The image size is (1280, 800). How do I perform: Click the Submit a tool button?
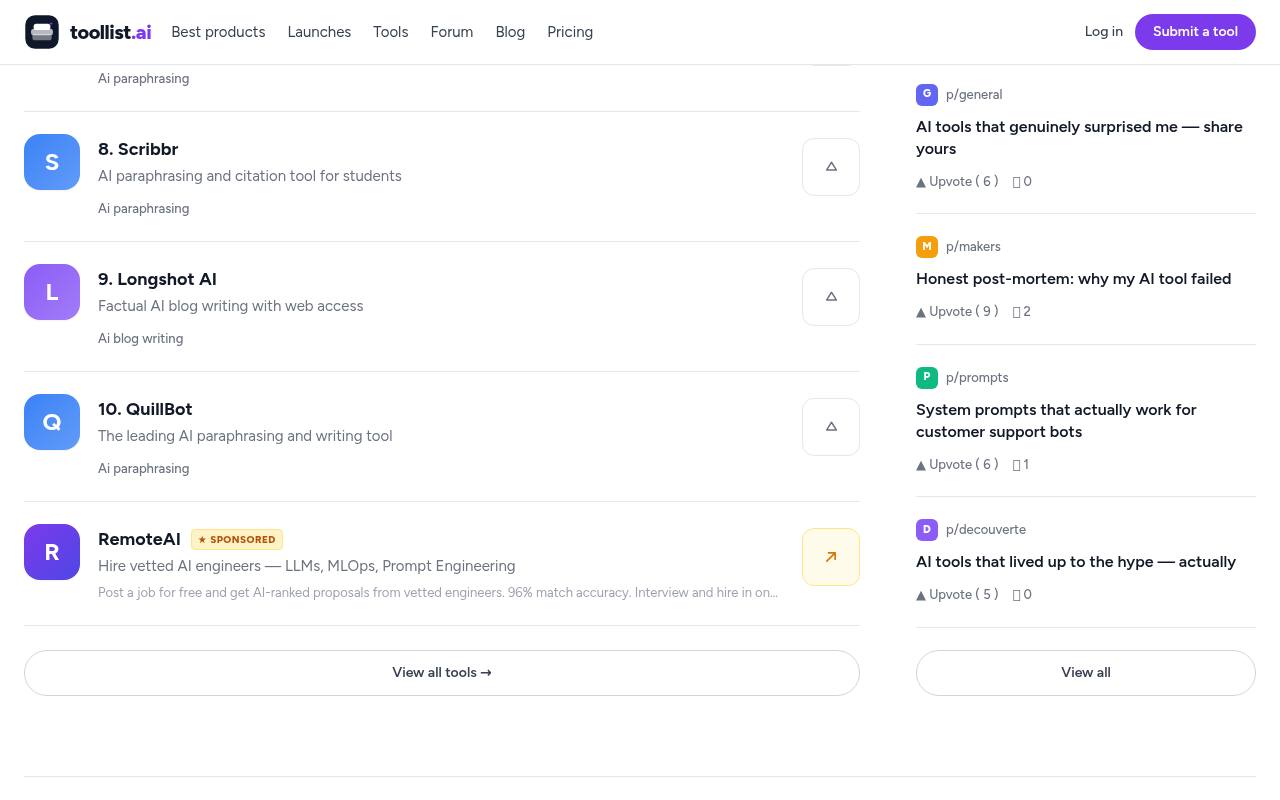click(1195, 32)
